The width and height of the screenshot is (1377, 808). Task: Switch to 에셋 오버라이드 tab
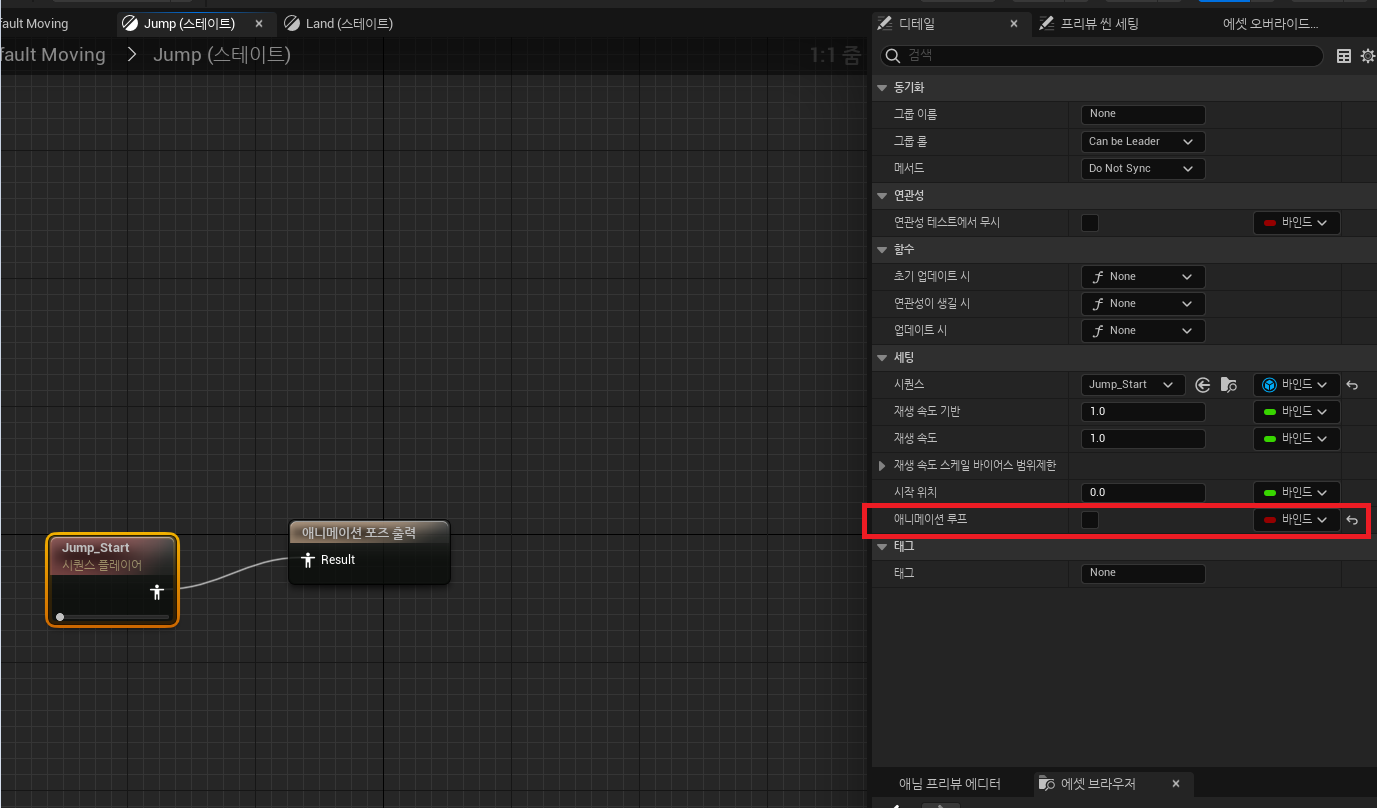pos(1270,23)
